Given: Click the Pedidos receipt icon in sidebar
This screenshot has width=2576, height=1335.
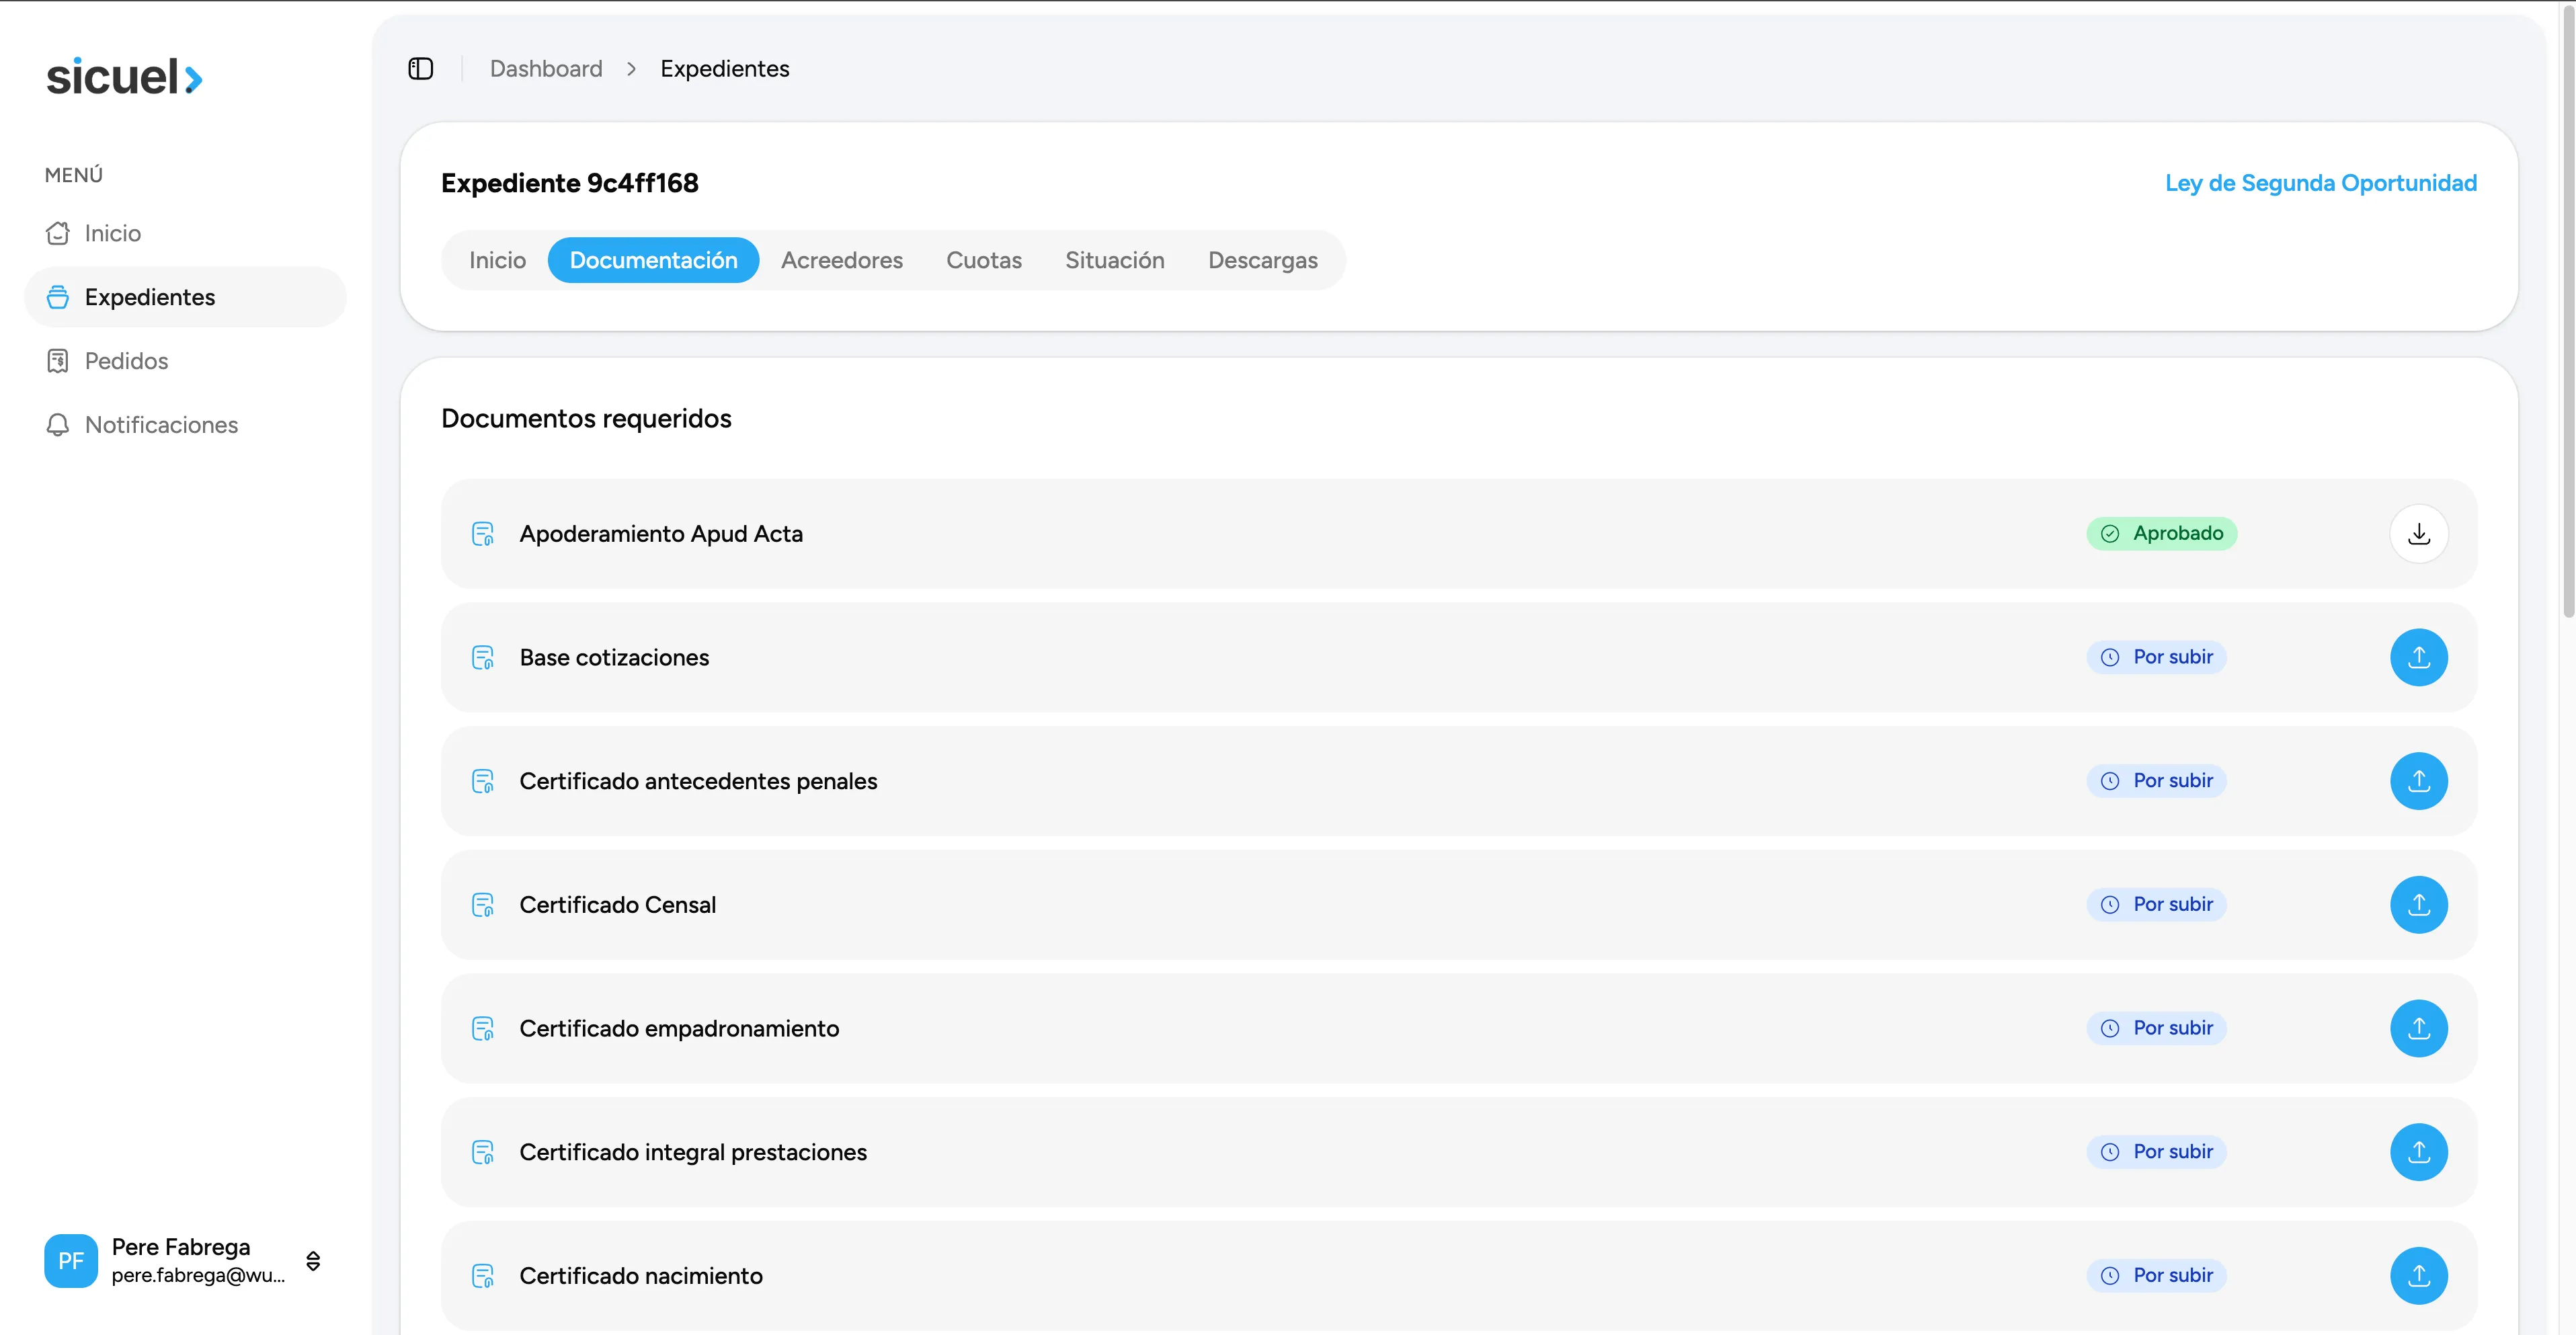Looking at the screenshot, I should 58,361.
